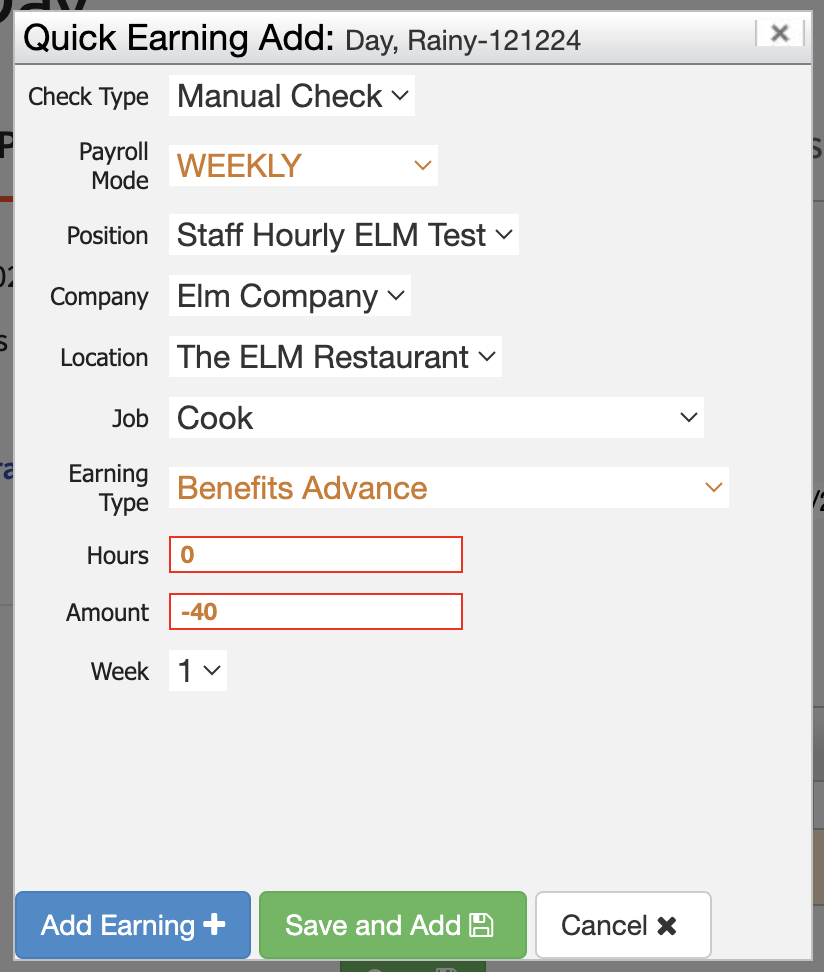
Task: Change the Company selection dropdown
Action: (289, 297)
